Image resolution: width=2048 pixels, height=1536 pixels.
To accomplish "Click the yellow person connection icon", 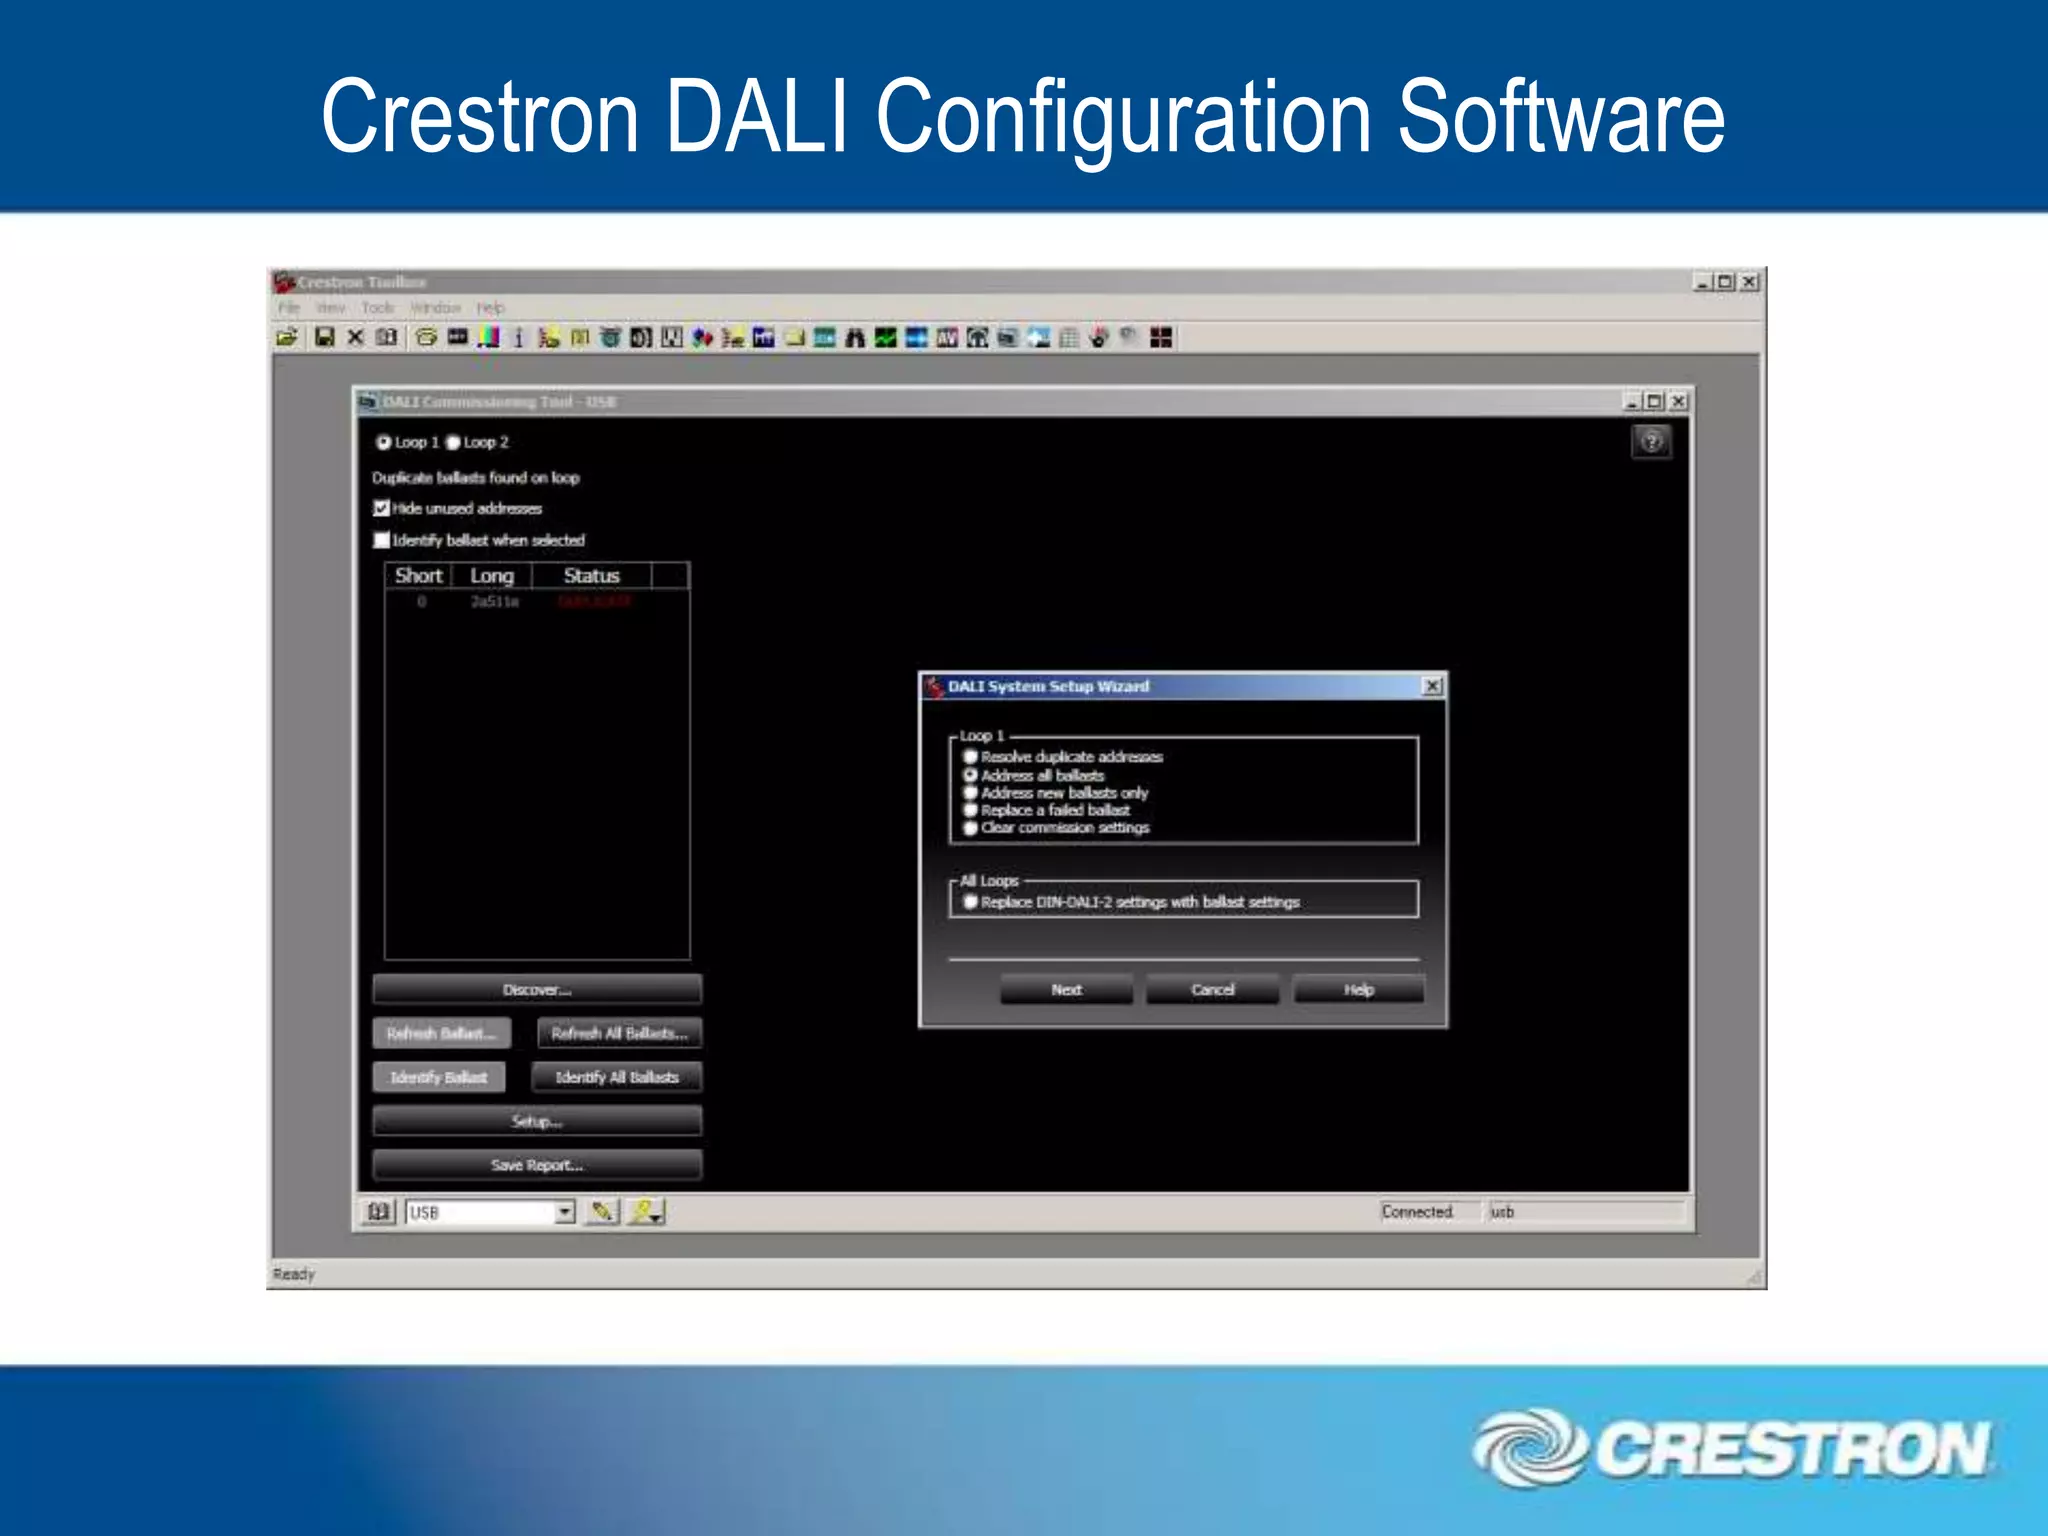I will click(x=646, y=1212).
